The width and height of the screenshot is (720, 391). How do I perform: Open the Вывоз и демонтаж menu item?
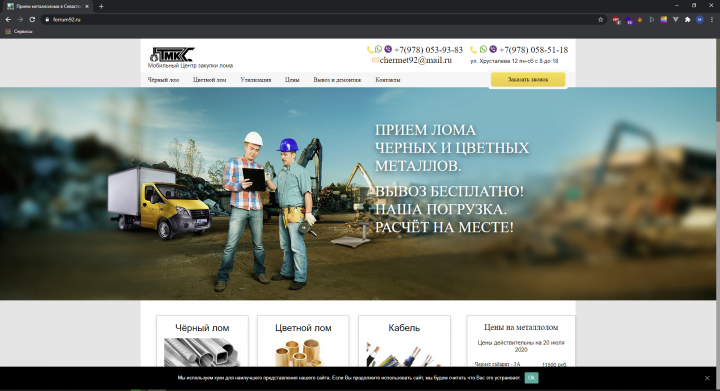point(337,80)
